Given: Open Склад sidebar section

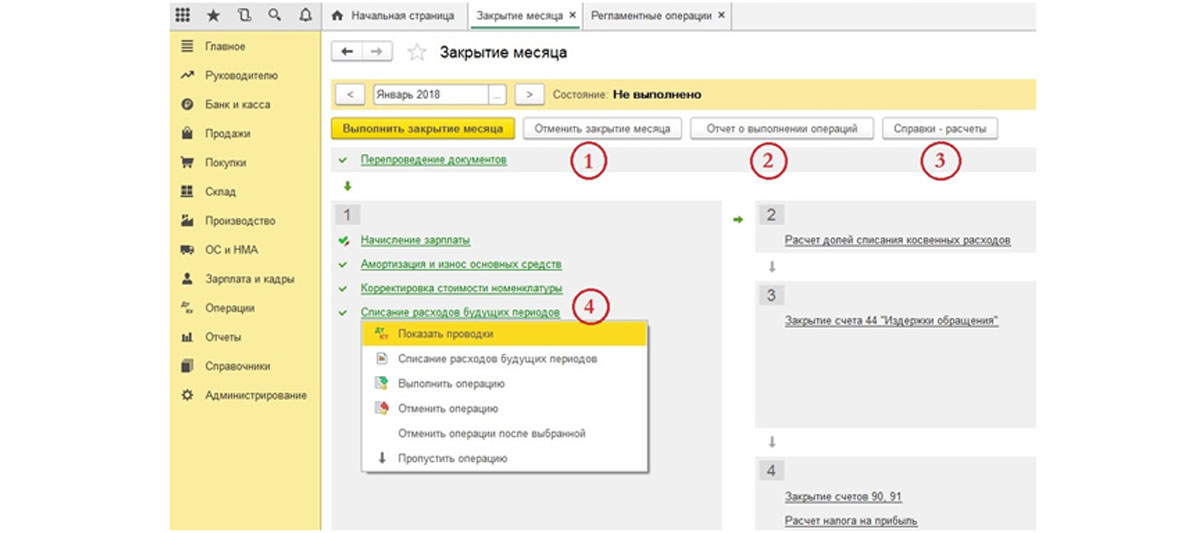Looking at the screenshot, I should 220,192.
